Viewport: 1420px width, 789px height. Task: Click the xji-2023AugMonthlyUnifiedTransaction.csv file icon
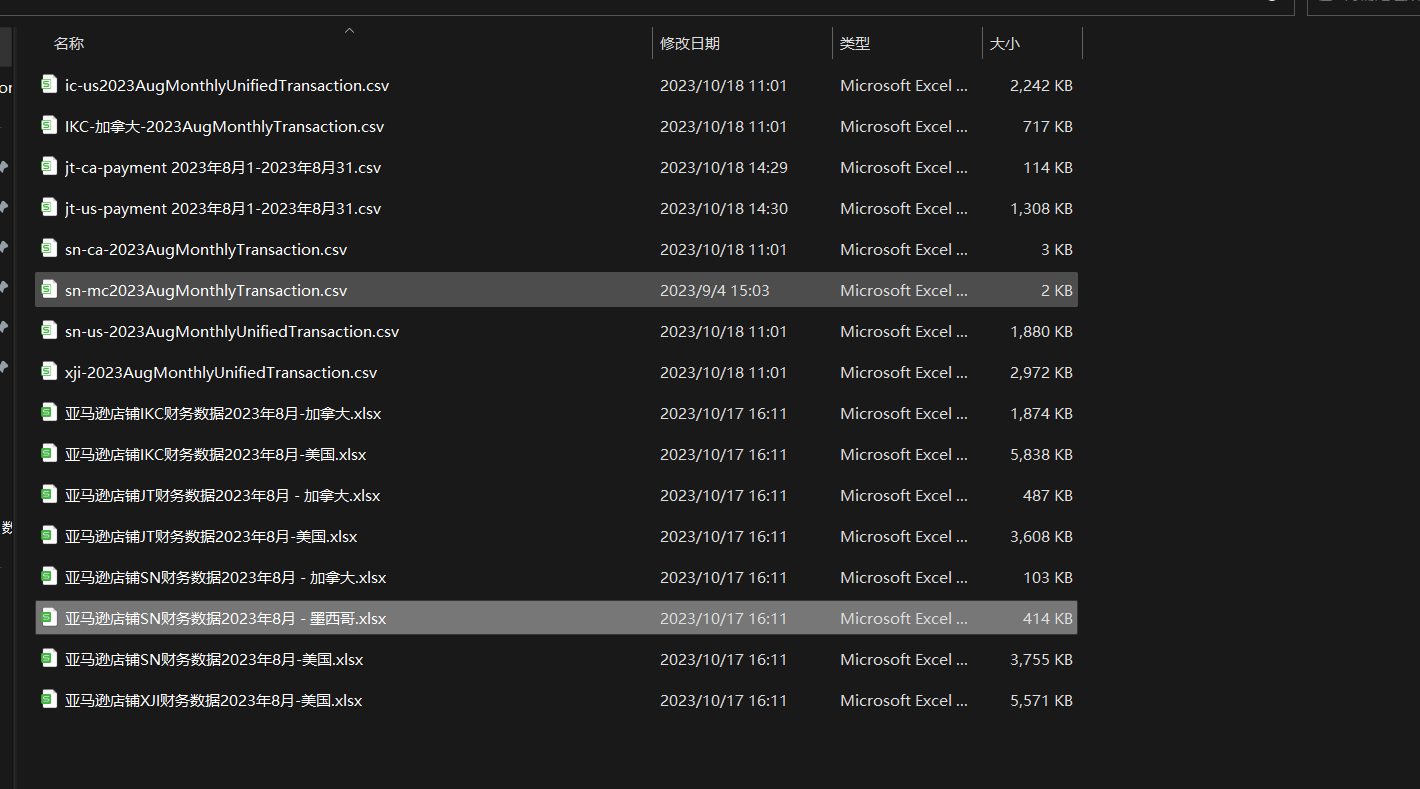tap(49, 372)
